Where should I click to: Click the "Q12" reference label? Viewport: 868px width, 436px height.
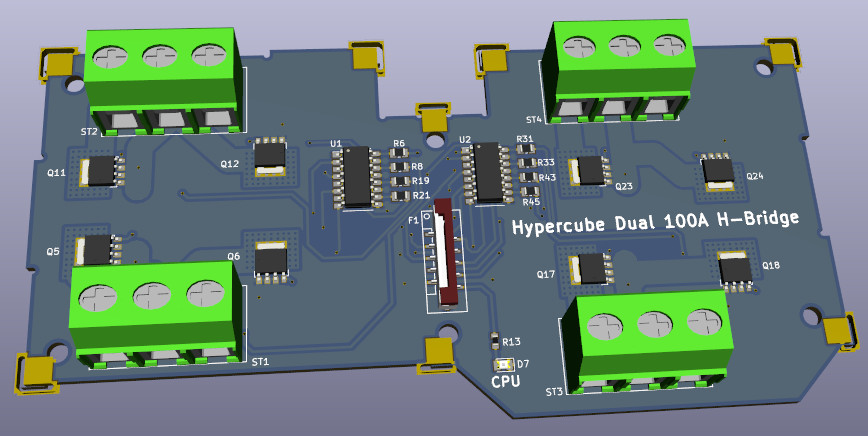(x=230, y=164)
